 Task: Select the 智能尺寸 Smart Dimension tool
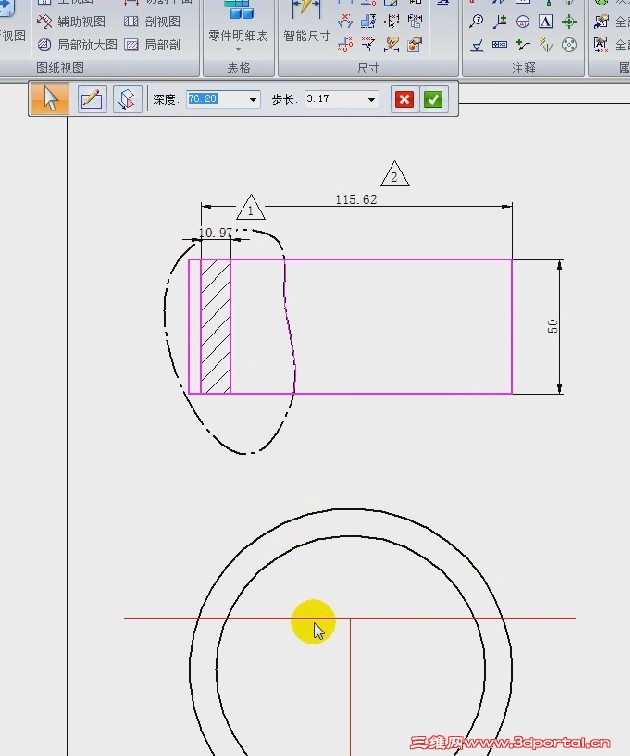(306, 22)
